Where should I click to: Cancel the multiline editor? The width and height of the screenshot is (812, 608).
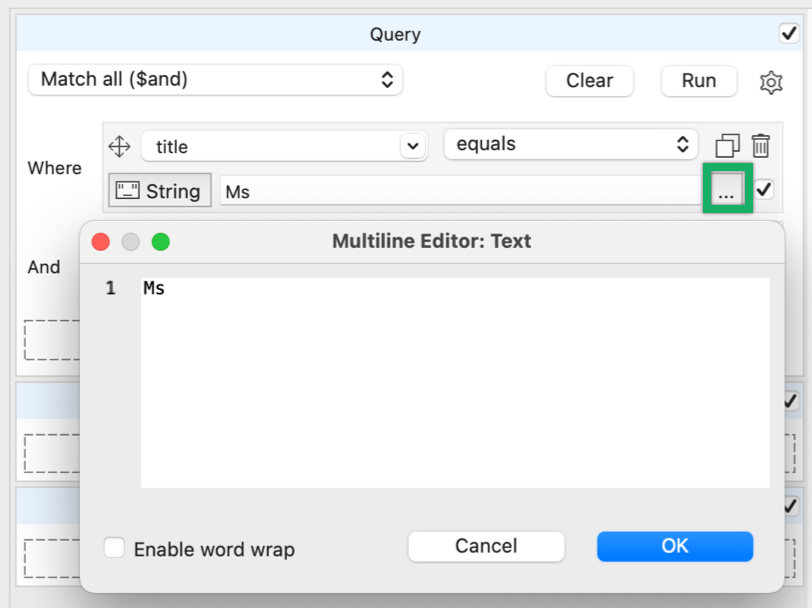(x=486, y=546)
